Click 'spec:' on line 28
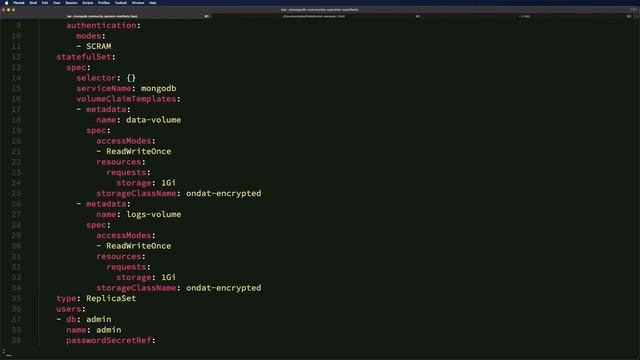640x360 pixels. pos(98,225)
